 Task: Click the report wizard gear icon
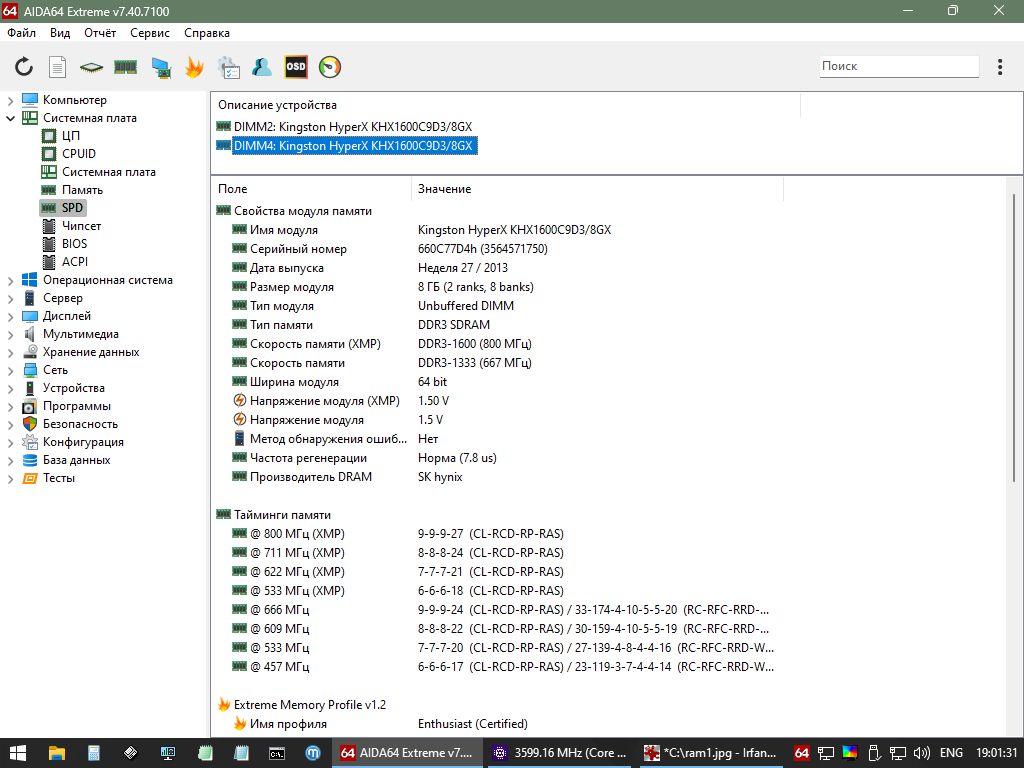point(229,67)
